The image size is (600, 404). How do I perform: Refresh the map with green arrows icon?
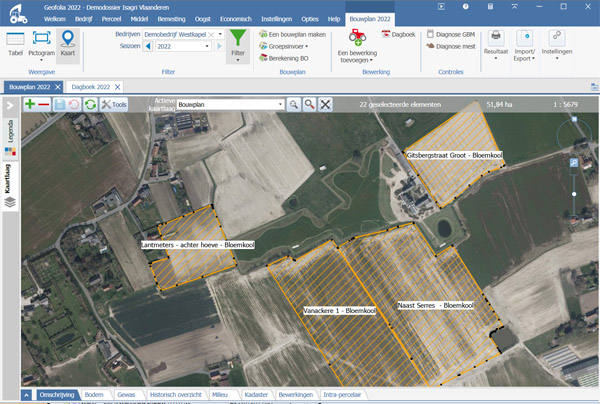pos(90,104)
